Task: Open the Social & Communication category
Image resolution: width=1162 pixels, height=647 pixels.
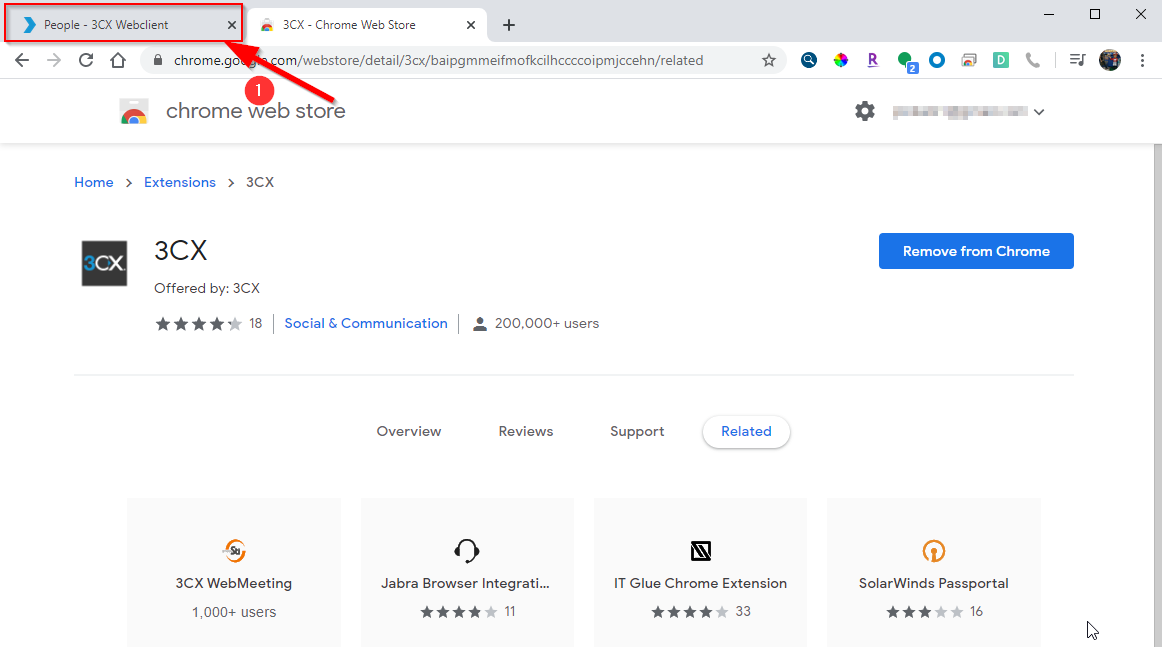Action: pos(366,324)
